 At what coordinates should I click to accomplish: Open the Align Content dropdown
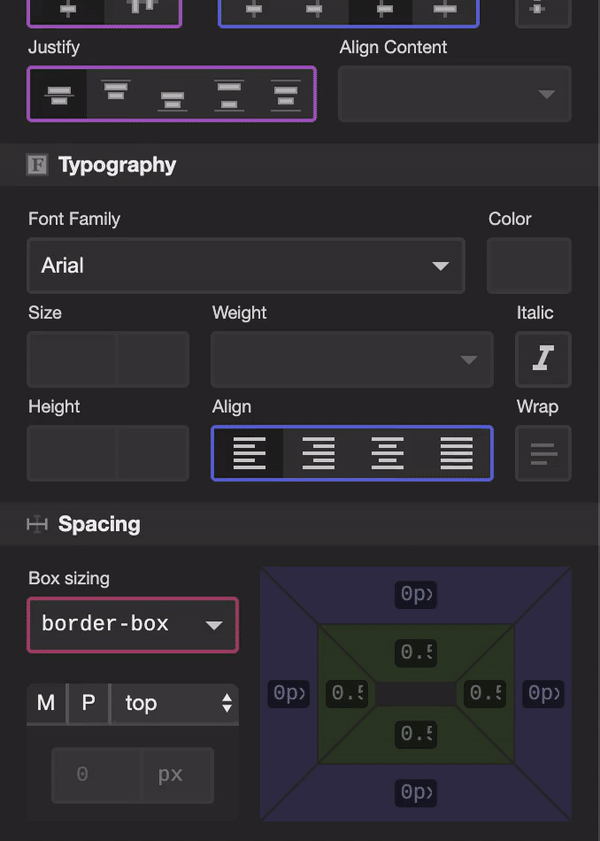point(455,94)
